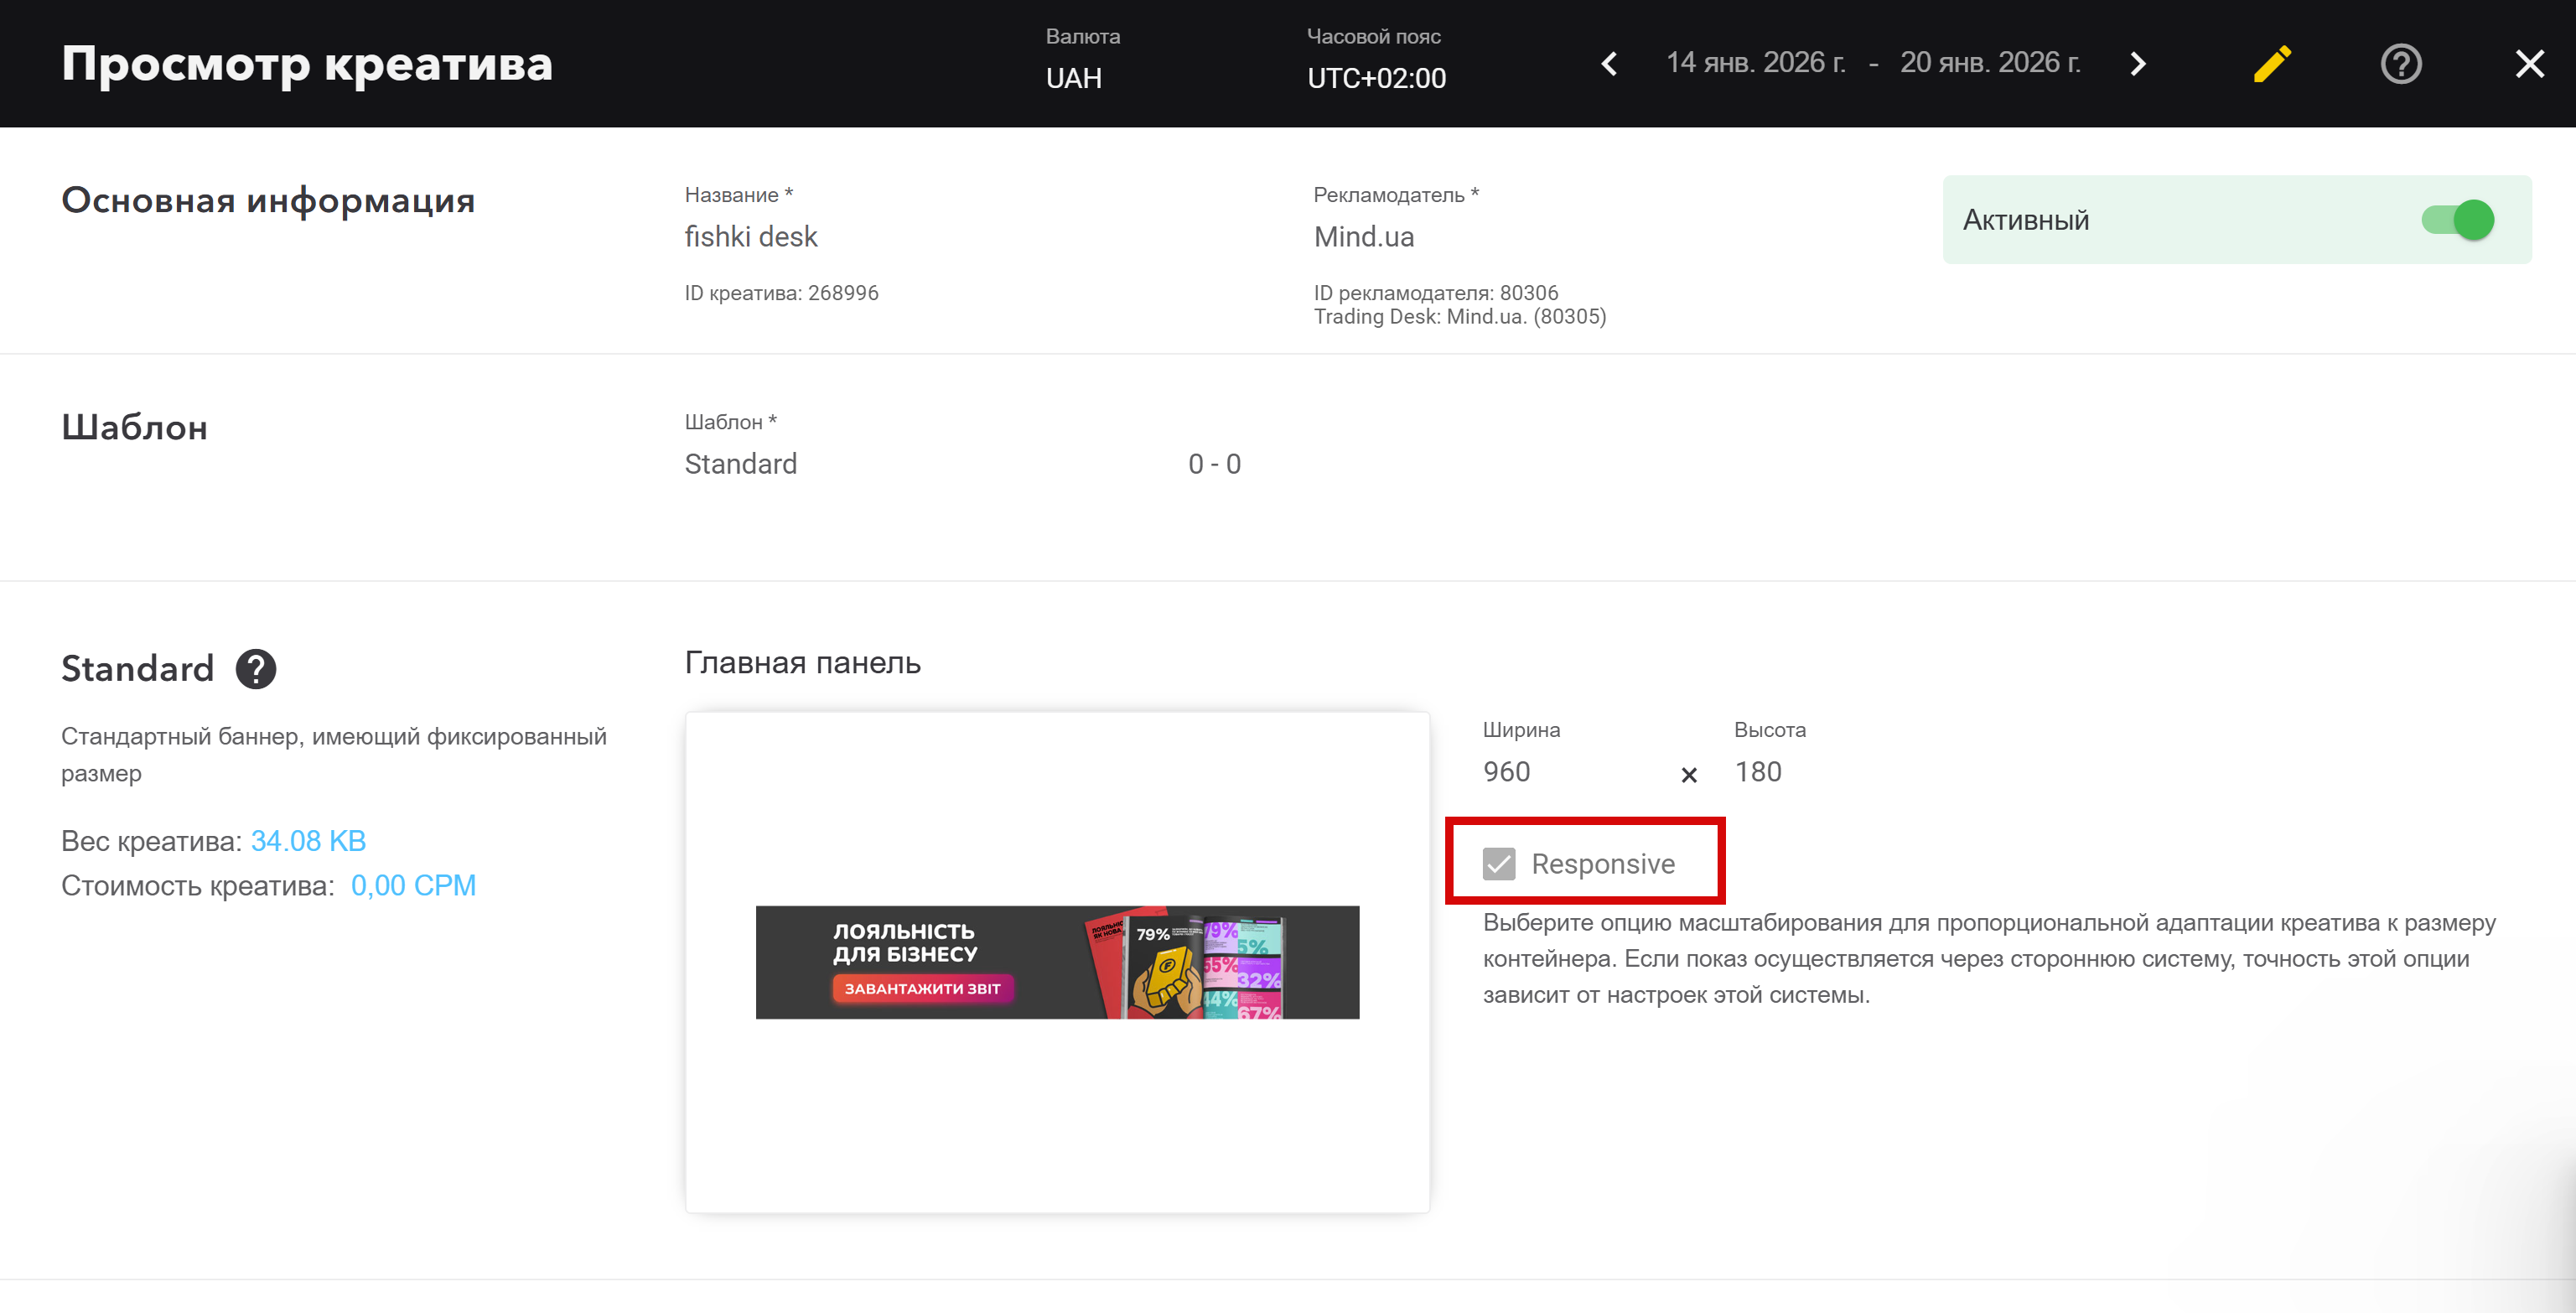The image size is (2576, 1313).
Task: Click the start date 14 янв. 2026
Action: 1755,63
